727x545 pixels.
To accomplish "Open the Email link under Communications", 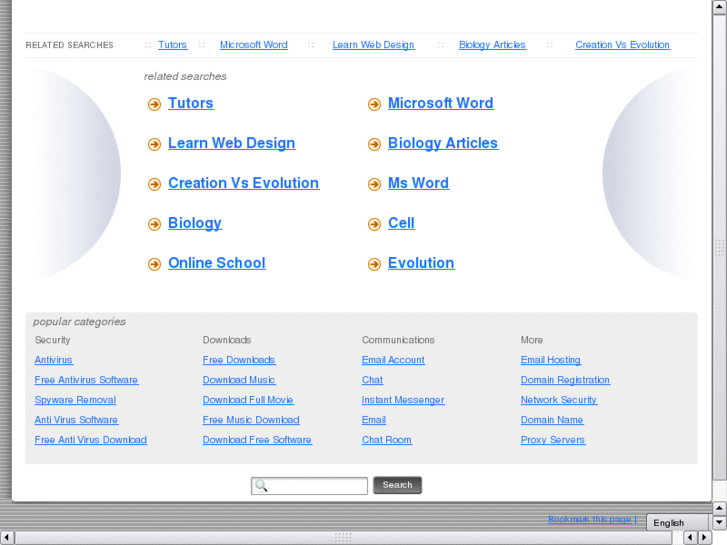I will point(374,420).
